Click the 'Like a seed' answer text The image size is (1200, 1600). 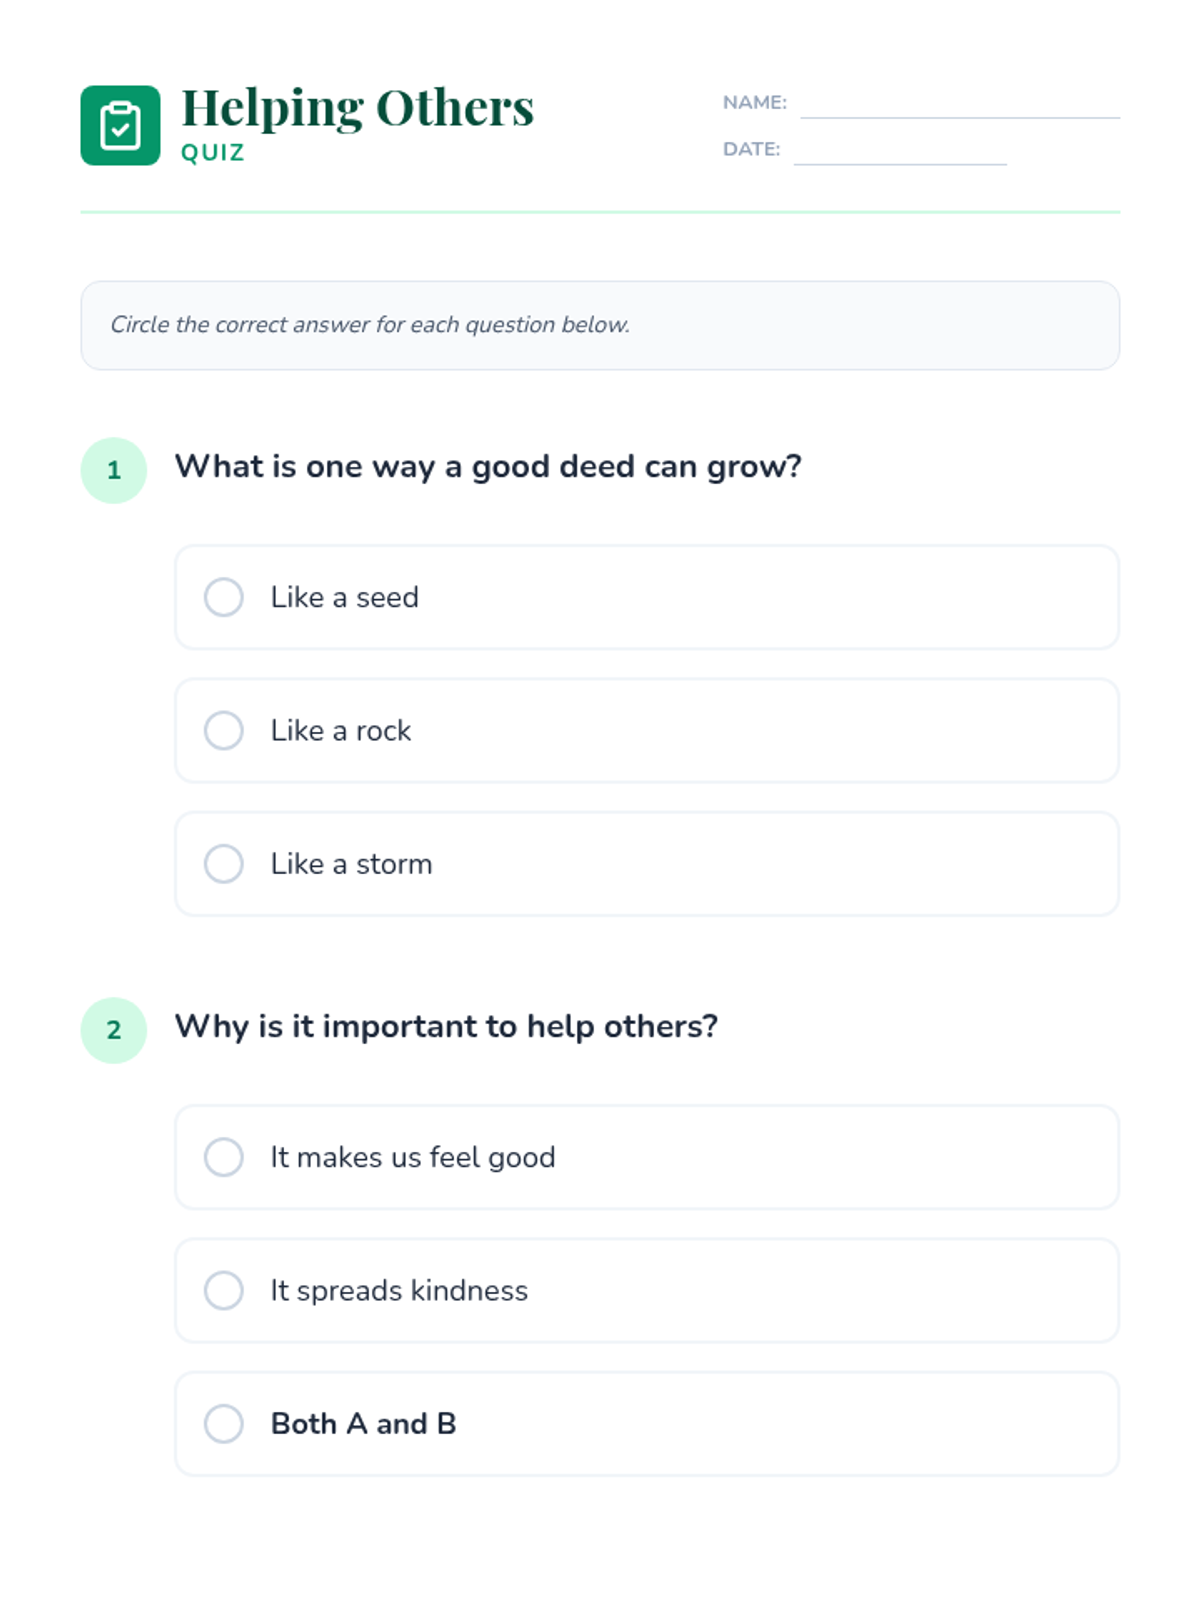344,597
